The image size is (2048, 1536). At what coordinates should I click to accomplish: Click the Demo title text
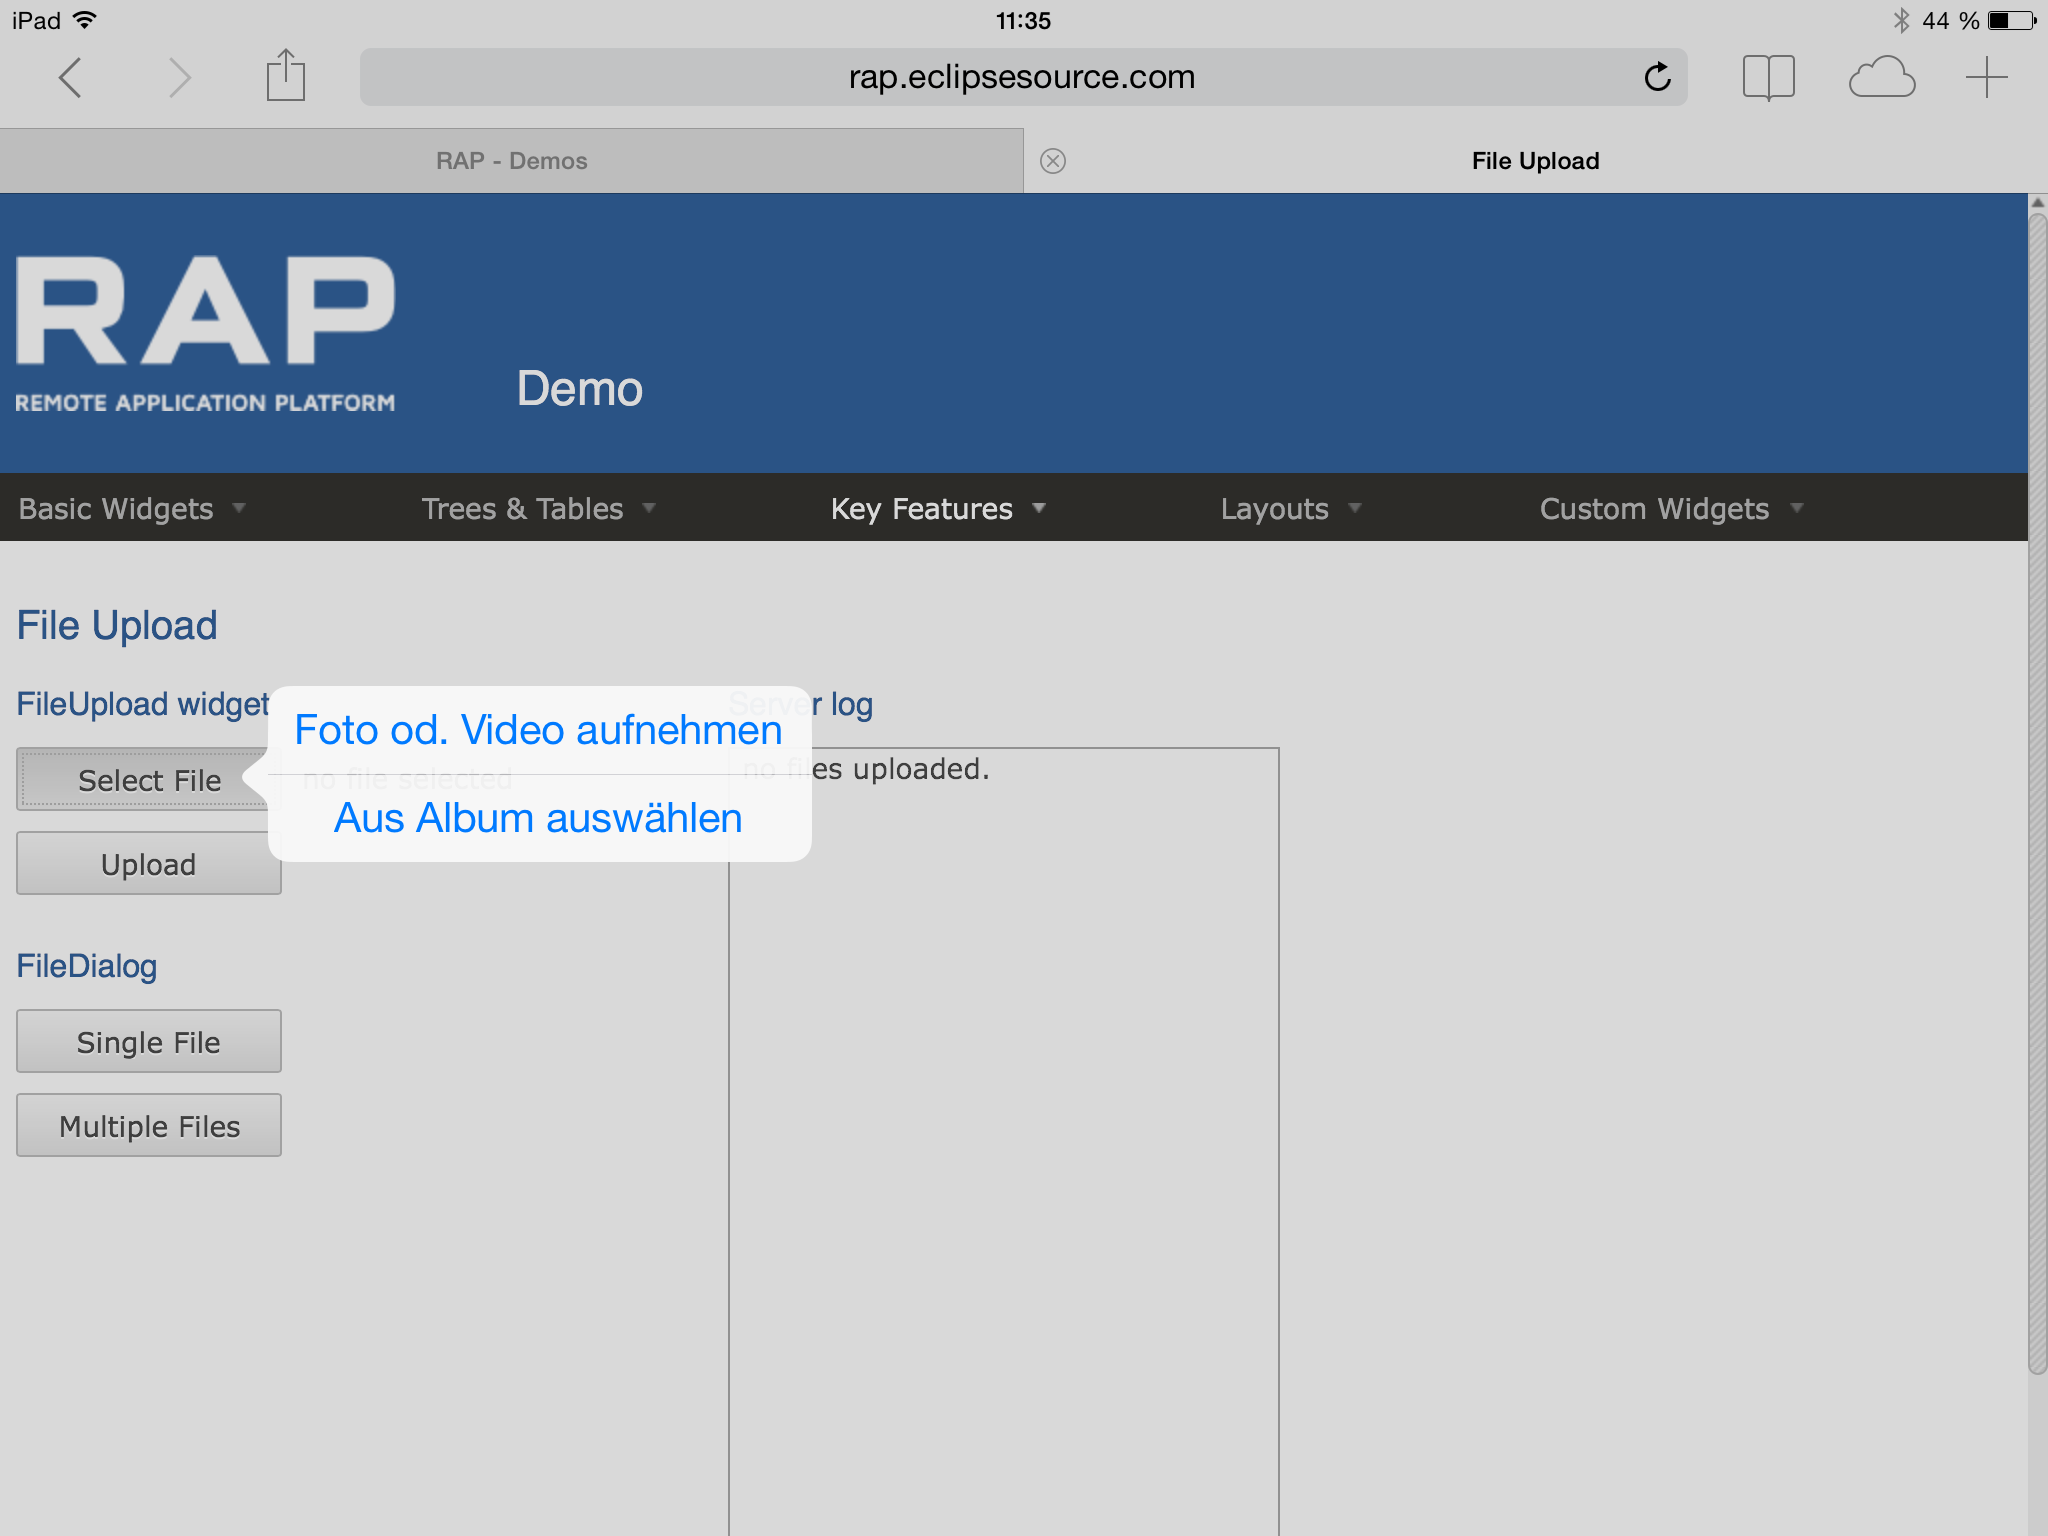(x=579, y=388)
